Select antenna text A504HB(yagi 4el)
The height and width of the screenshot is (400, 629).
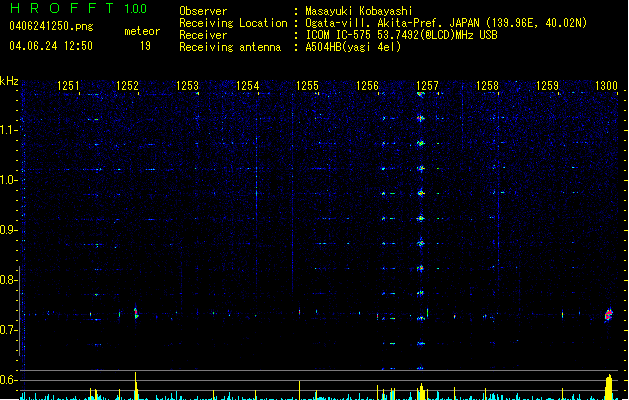pyautogui.click(x=353, y=47)
